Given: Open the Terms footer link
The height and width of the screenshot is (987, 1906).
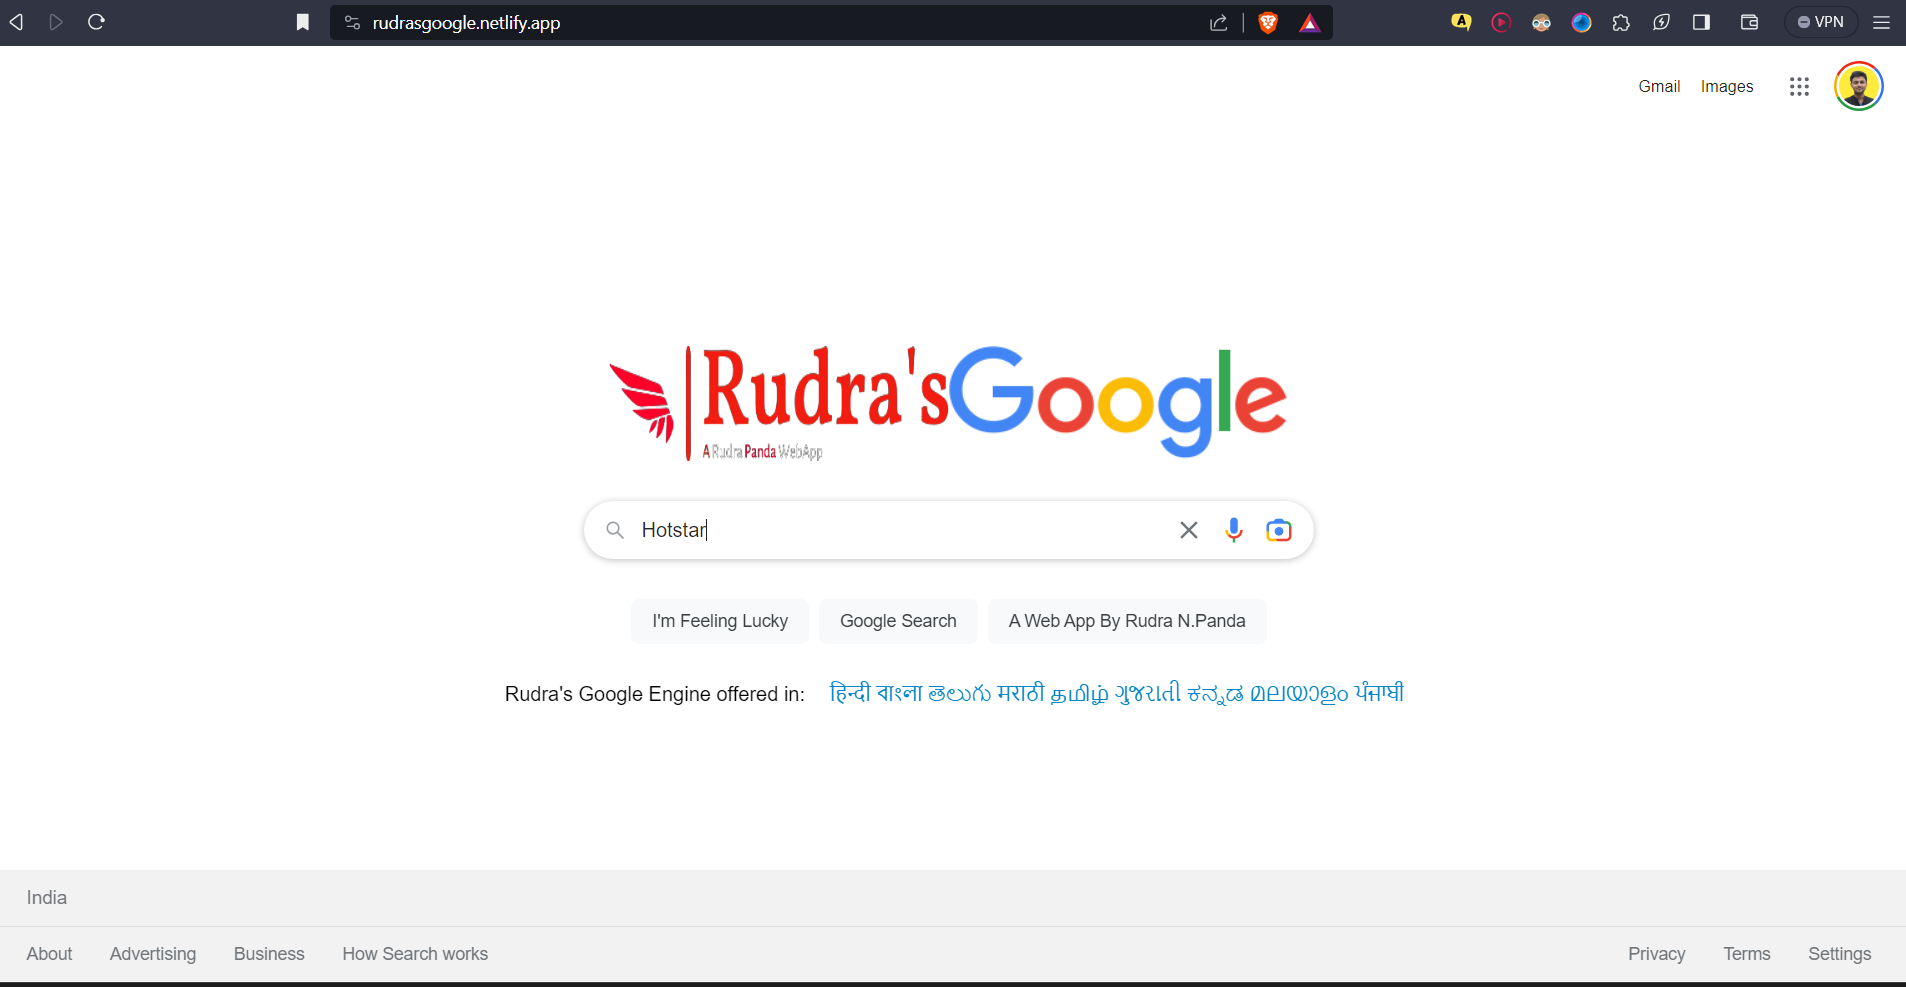Looking at the screenshot, I should tap(1746, 954).
